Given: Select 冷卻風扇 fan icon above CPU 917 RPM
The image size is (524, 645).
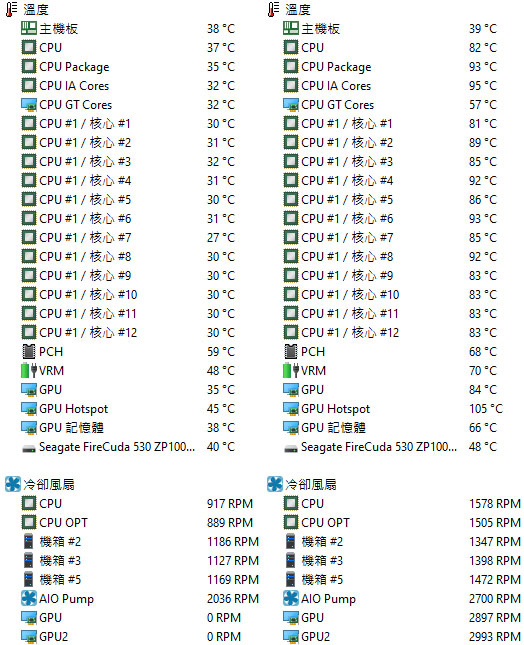Looking at the screenshot, I should (x=13, y=484).
